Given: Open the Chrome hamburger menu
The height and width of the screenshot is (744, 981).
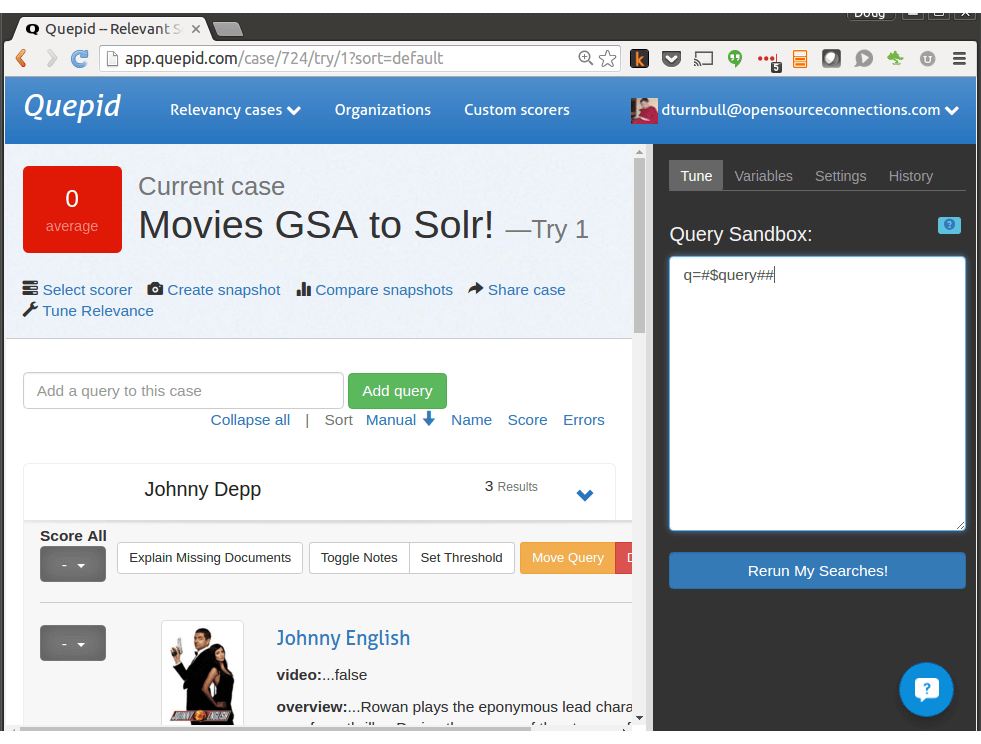Looking at the screenshot, I should [959, 59].
